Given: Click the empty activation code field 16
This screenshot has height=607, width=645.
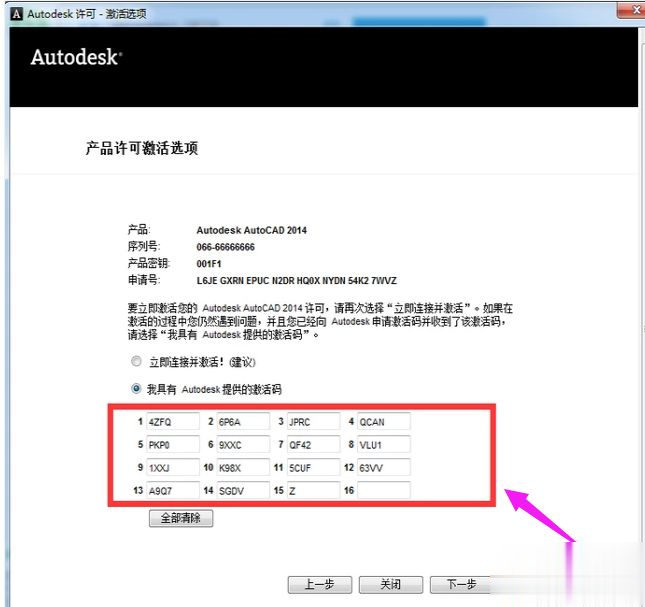Looking at the screenshot, I should coord(384,490).
